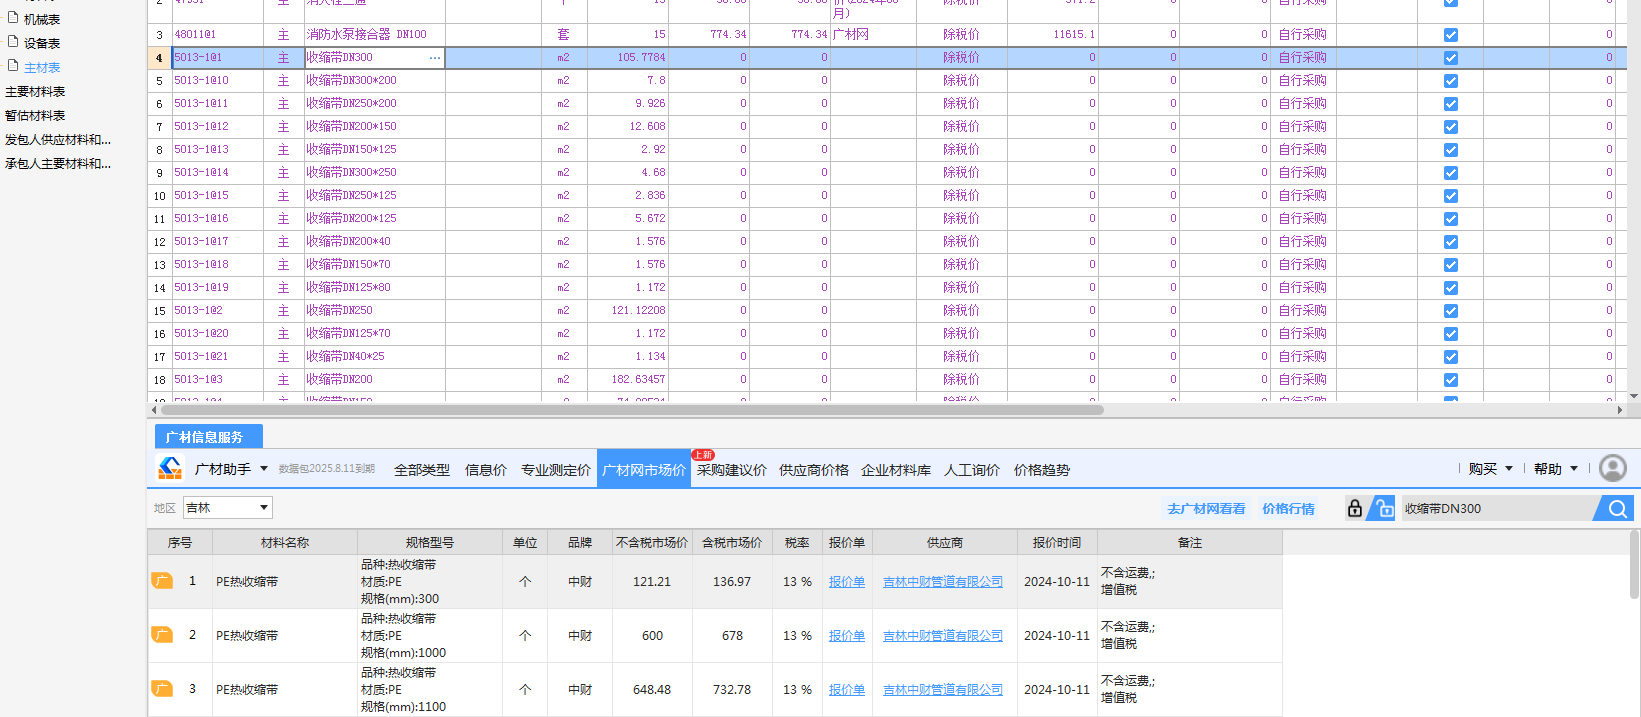The image size is (1641, 717).
Task: Click the 广 badge icon in price row 2
Action: pyautogui.click(x=162, y=635)
